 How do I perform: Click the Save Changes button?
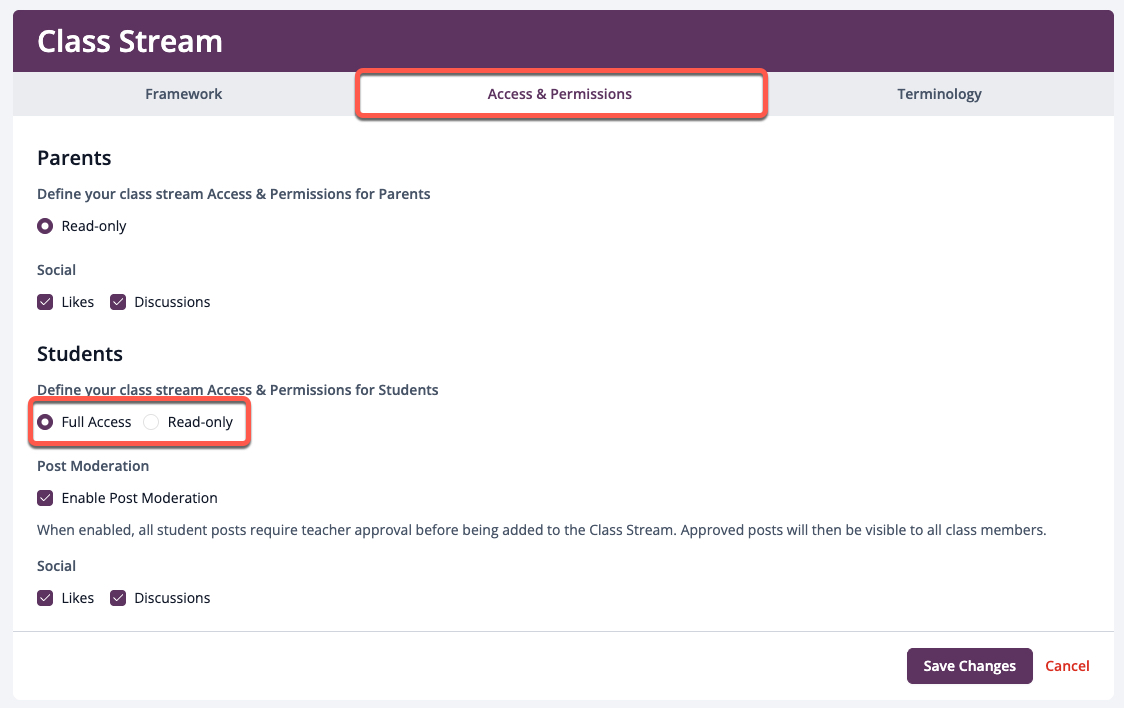point(969,666)
